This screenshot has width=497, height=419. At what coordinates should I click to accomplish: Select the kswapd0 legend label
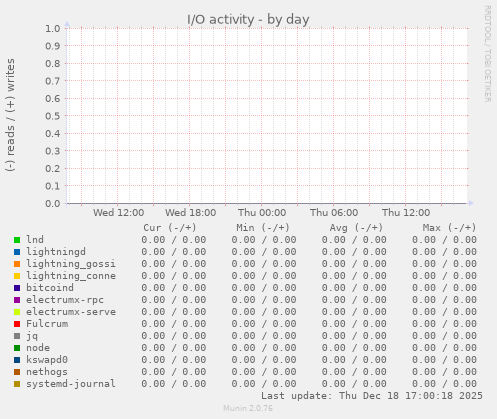47,360
